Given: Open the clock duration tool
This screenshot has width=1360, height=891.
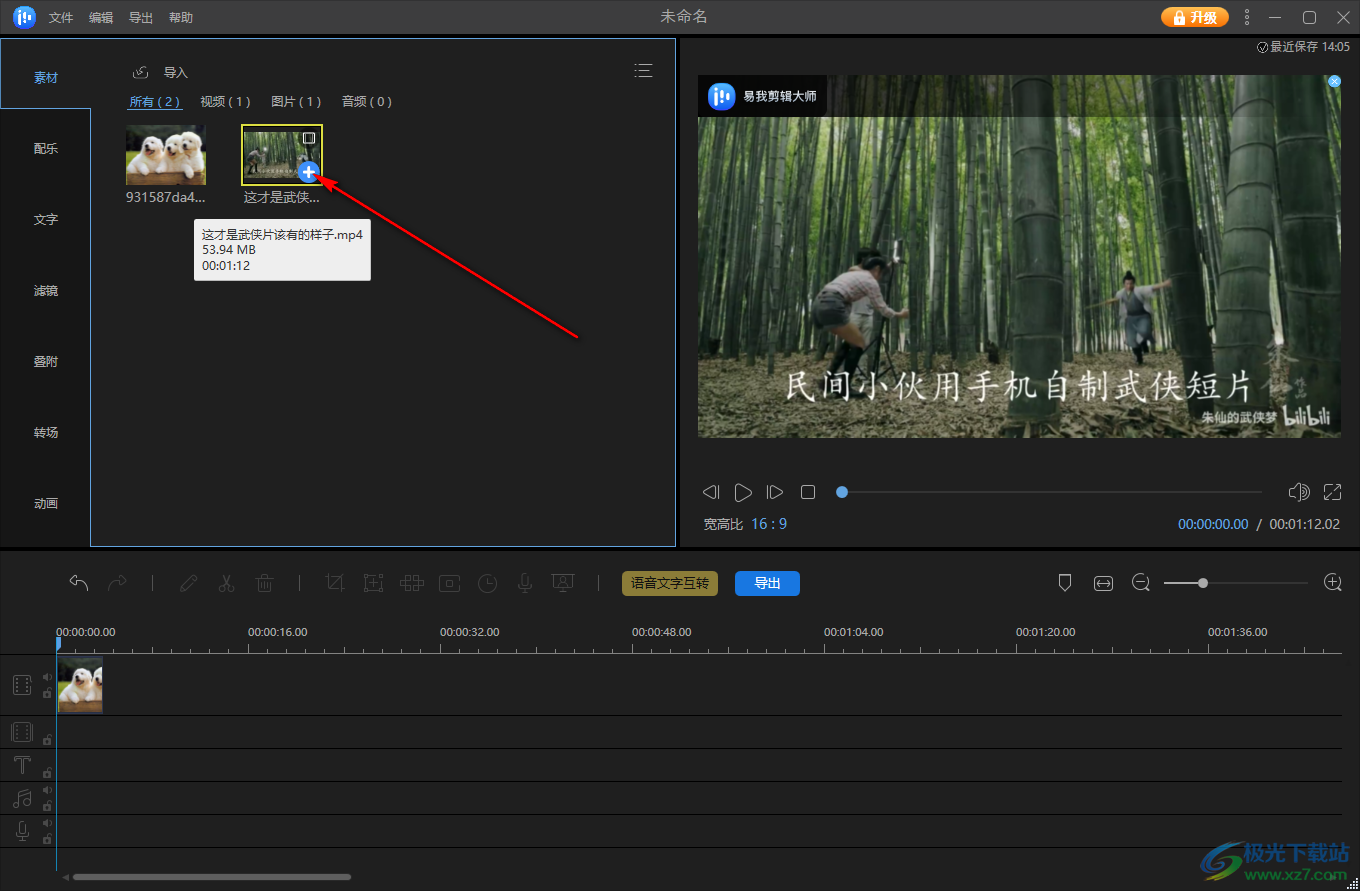Looking at the screenshot, I should [487, 583].
